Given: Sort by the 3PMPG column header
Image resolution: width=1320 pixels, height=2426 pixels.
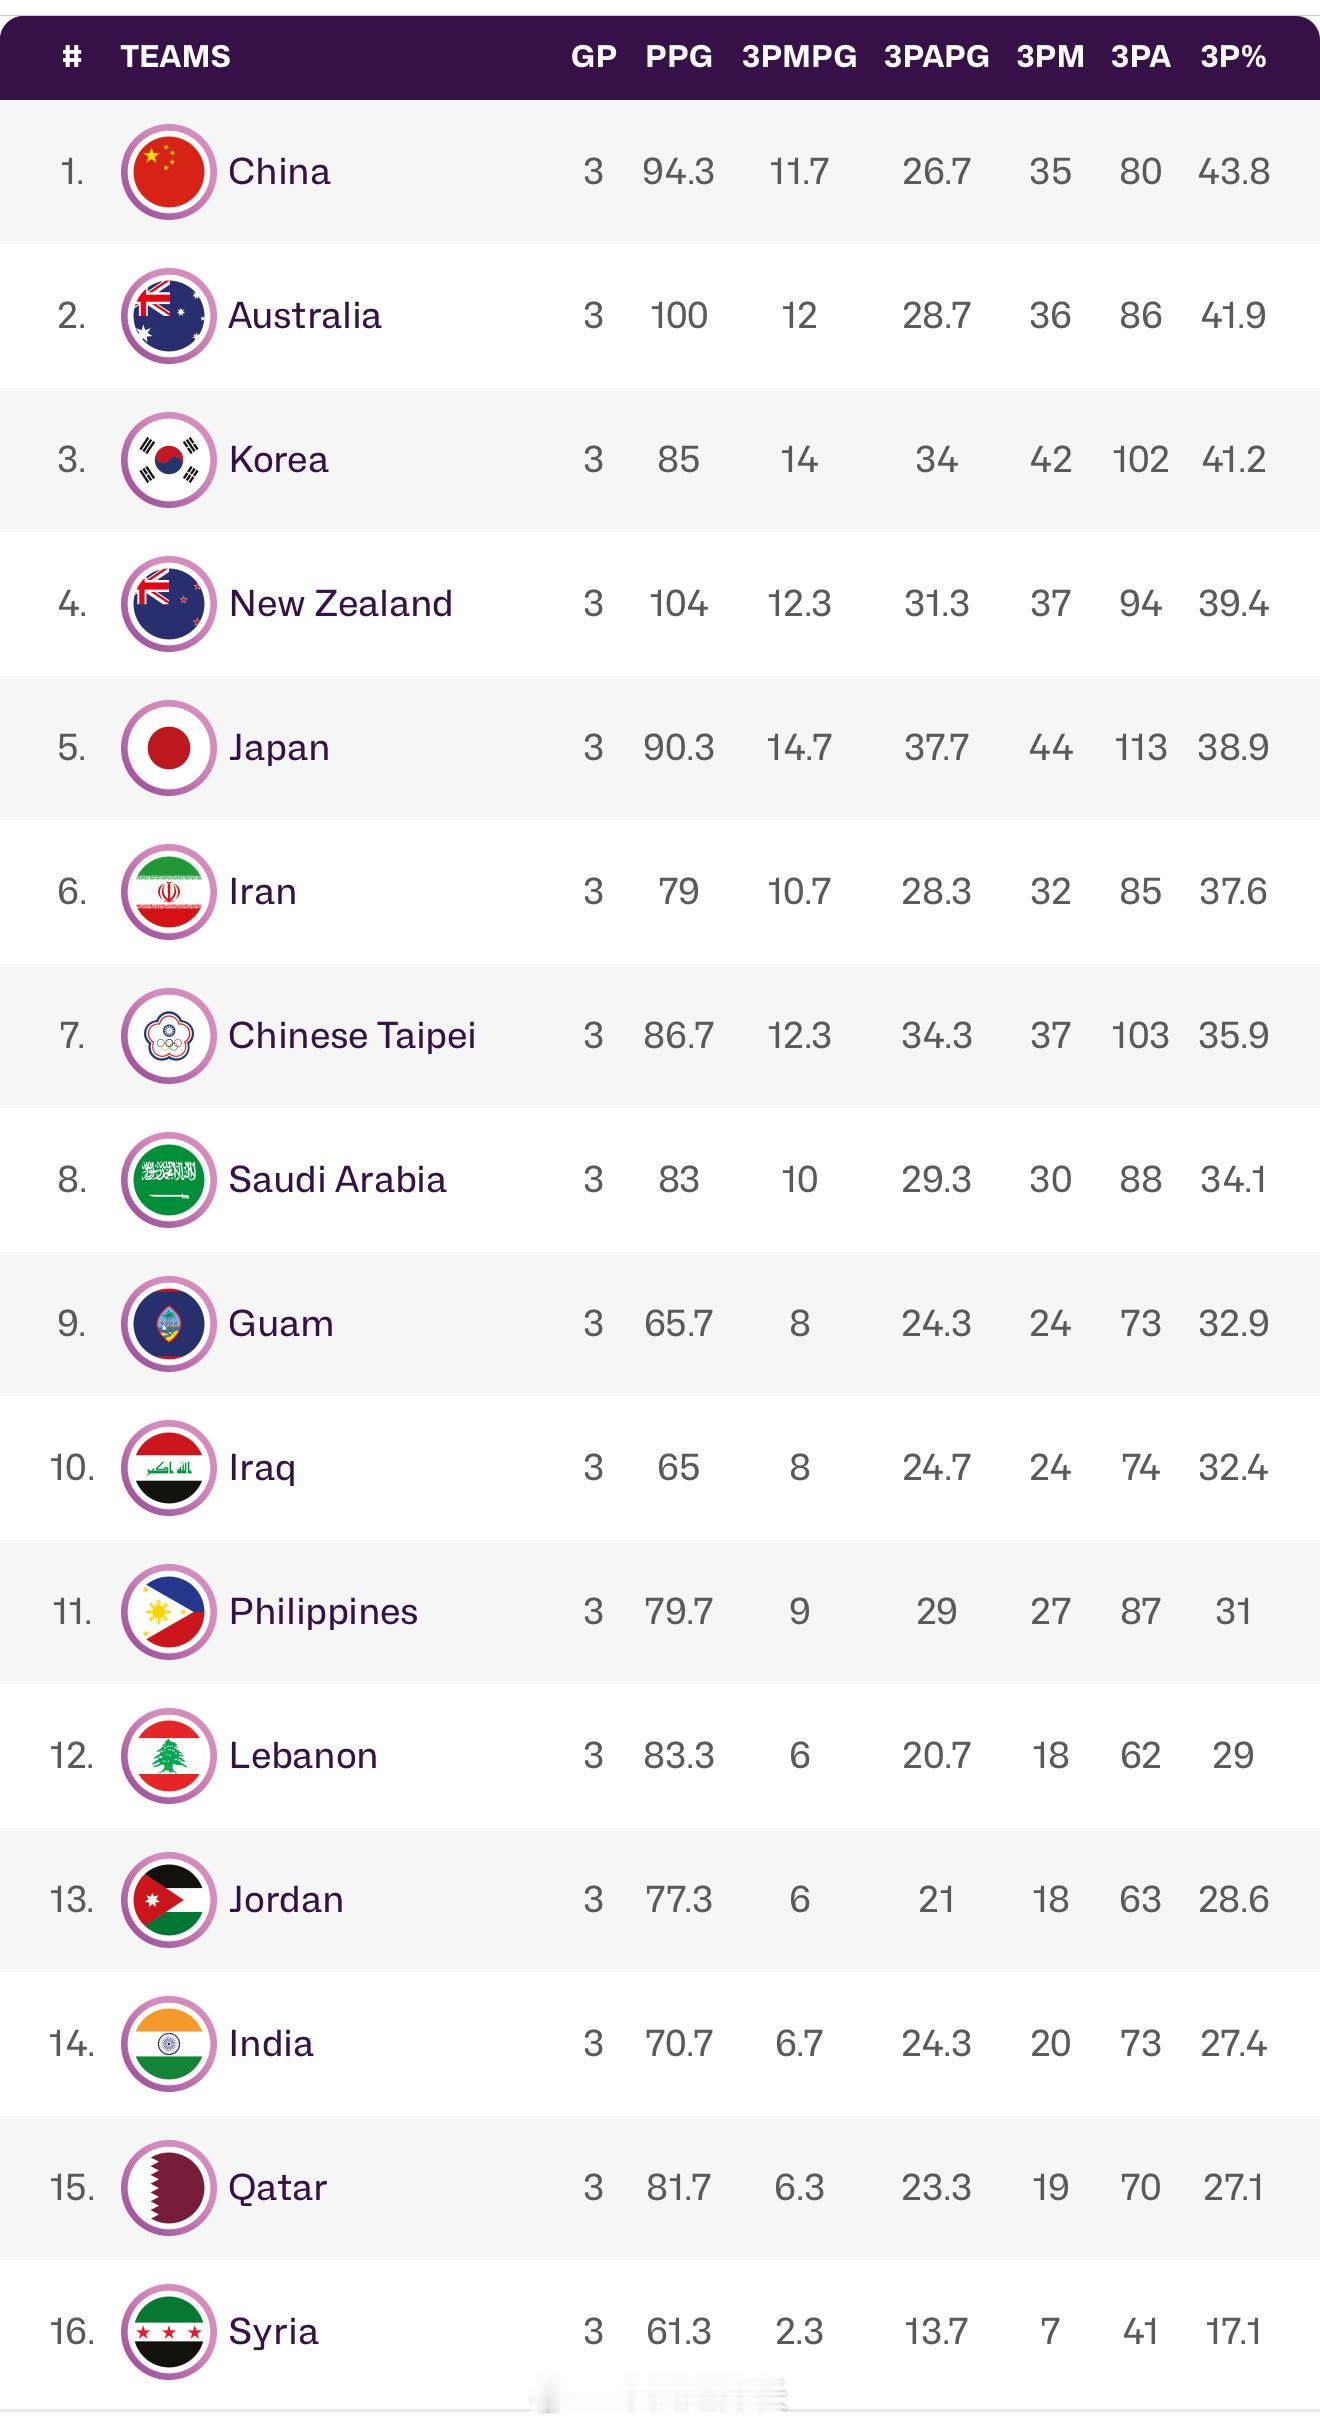Looking at the screenshot, I should click(x=799, y=56).
